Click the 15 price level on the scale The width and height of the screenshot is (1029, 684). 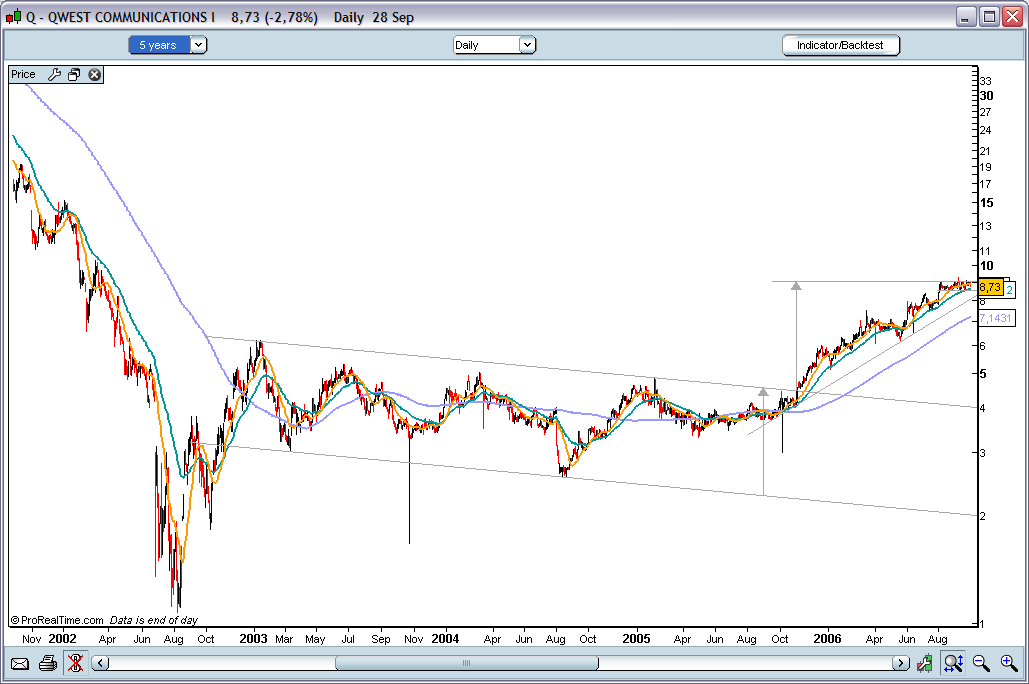click(x=986, y=202)
